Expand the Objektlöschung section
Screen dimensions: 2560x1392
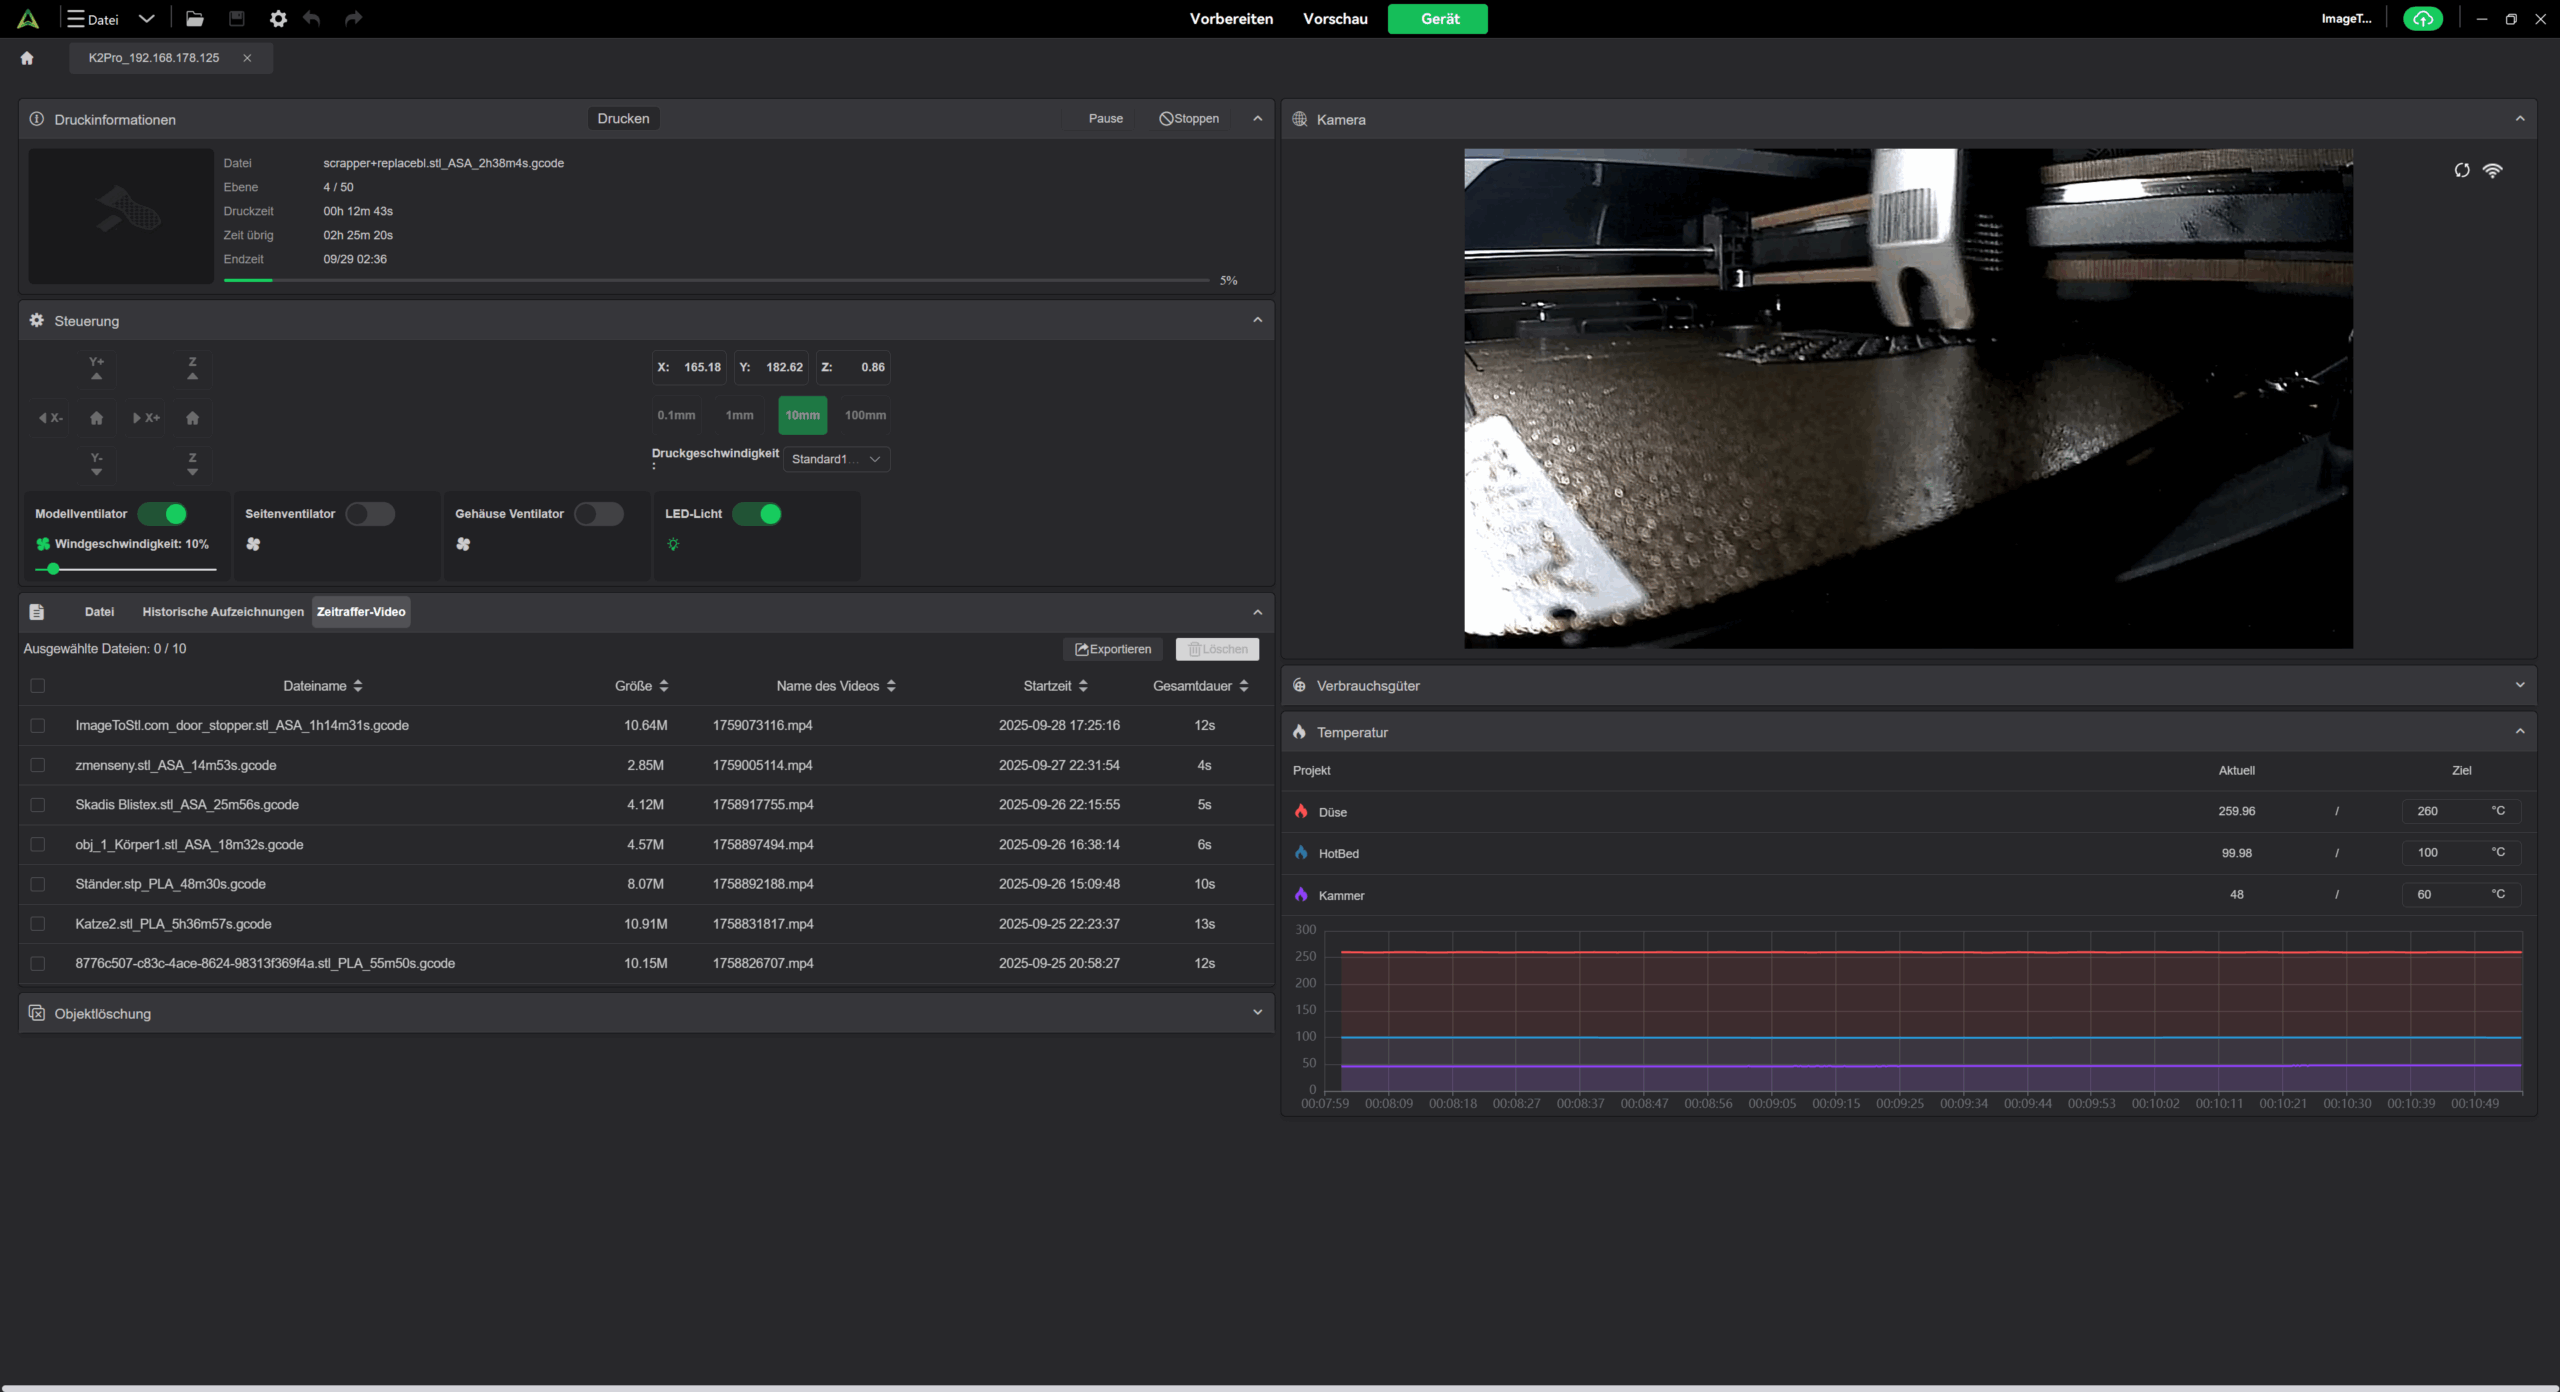[x=1257, y=1013]
